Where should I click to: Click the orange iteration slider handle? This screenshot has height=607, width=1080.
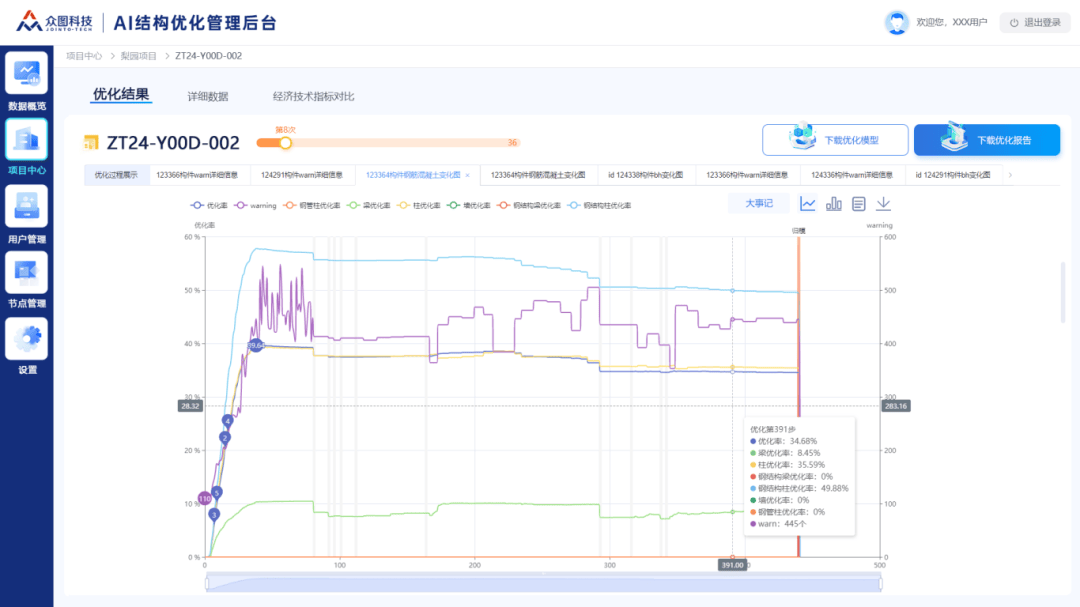point(286,143)
